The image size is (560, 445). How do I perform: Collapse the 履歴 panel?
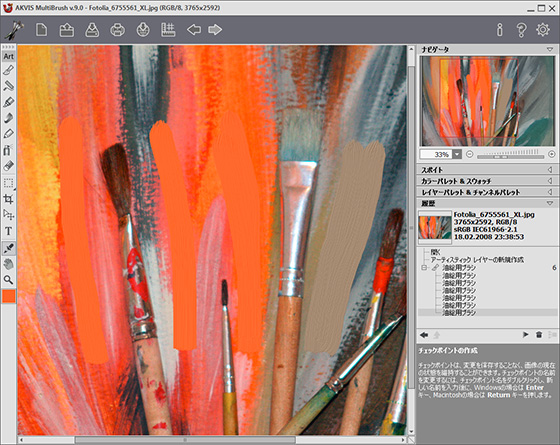point(550,203)
